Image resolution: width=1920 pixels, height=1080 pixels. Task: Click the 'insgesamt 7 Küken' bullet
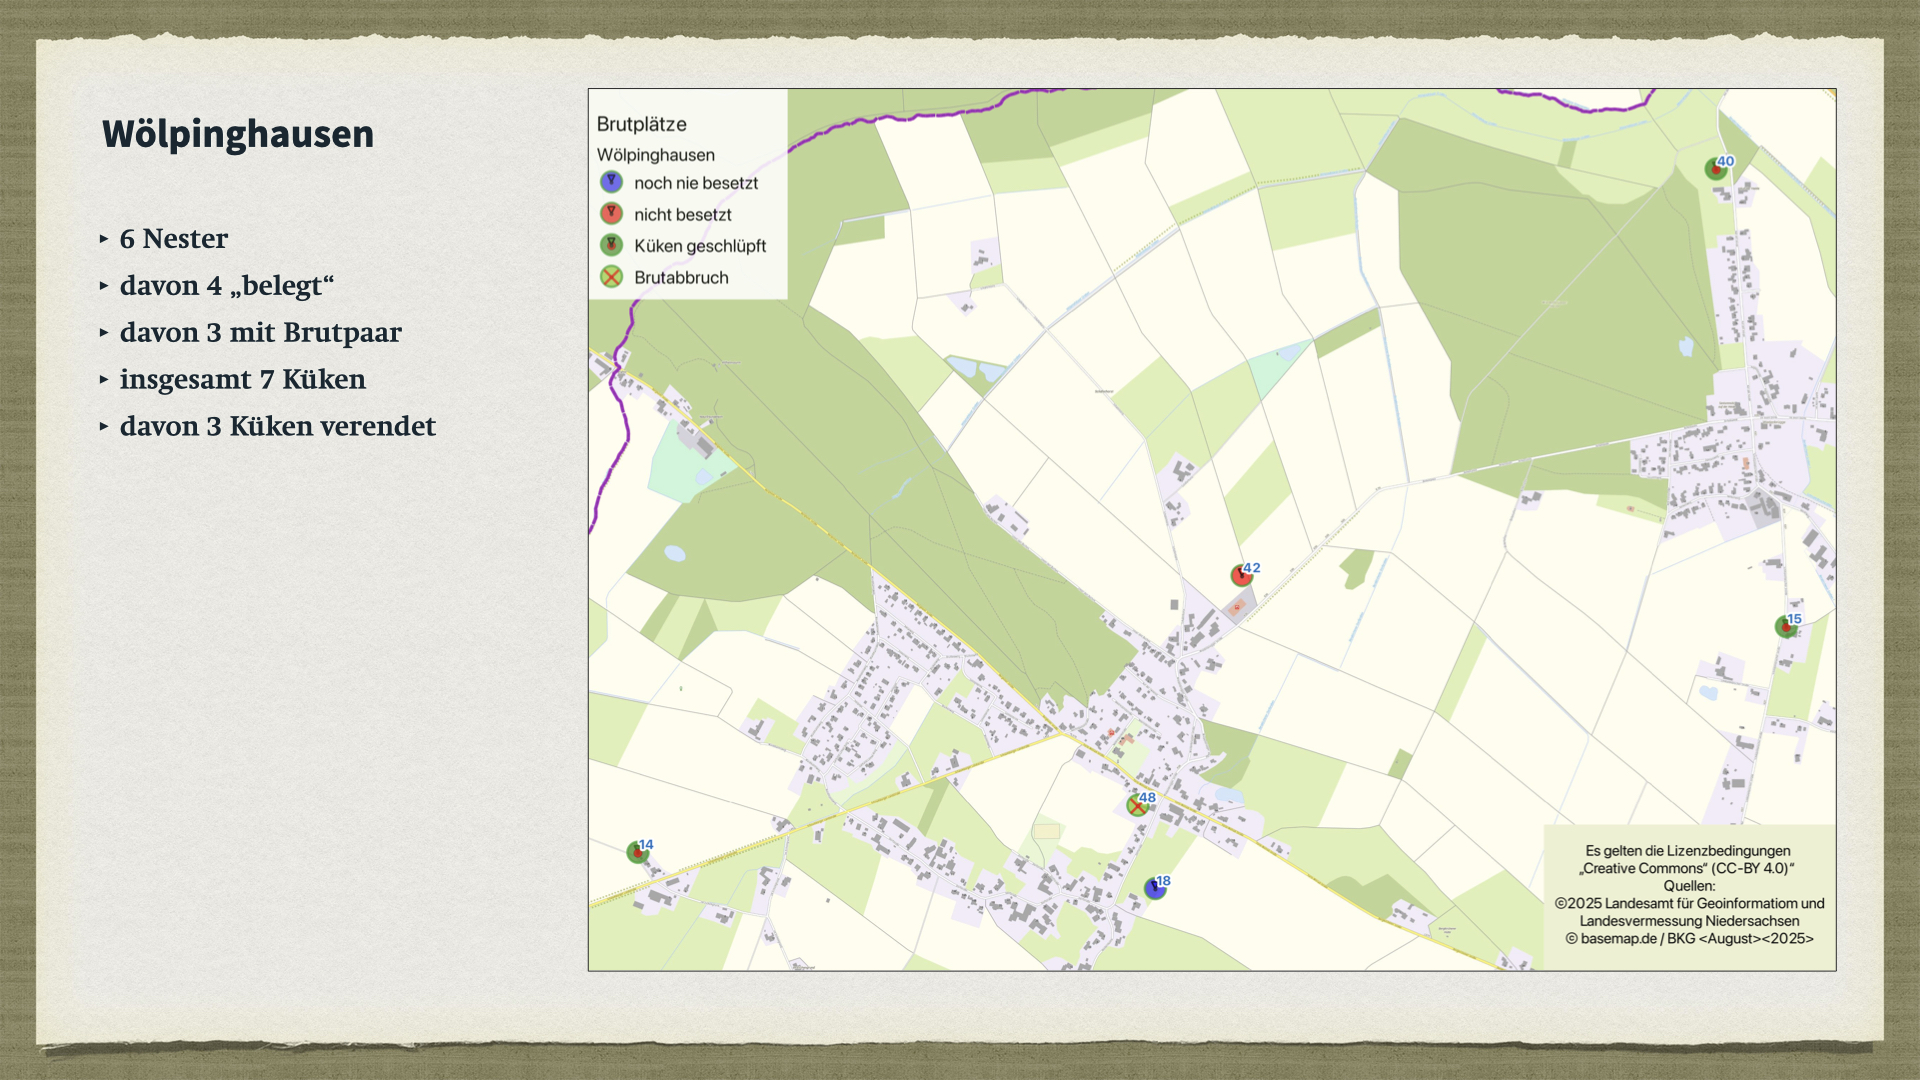(x=242, y=380)
